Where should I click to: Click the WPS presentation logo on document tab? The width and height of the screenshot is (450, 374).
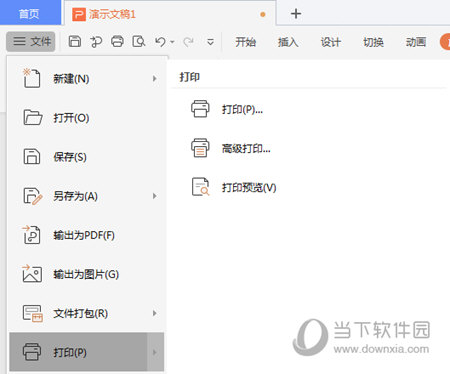tap(79, 14)
